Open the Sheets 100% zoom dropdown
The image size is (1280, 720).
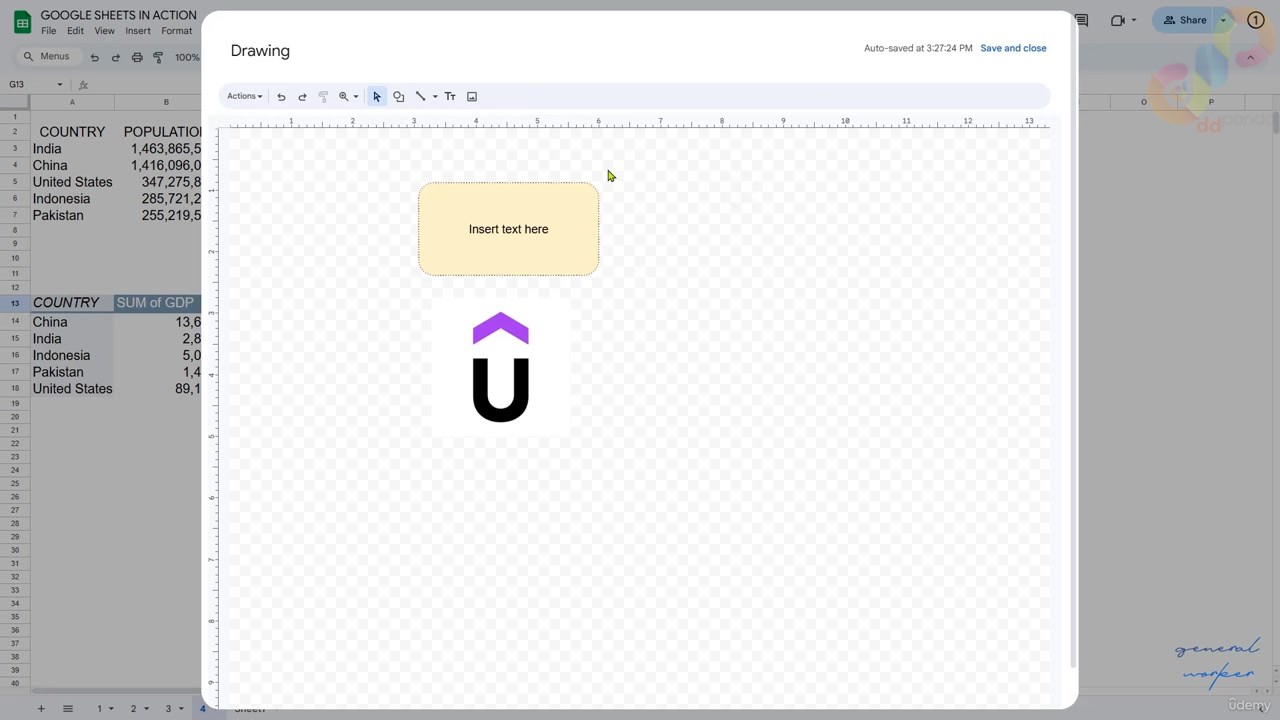pyautogui.click(x=188, y=58)
